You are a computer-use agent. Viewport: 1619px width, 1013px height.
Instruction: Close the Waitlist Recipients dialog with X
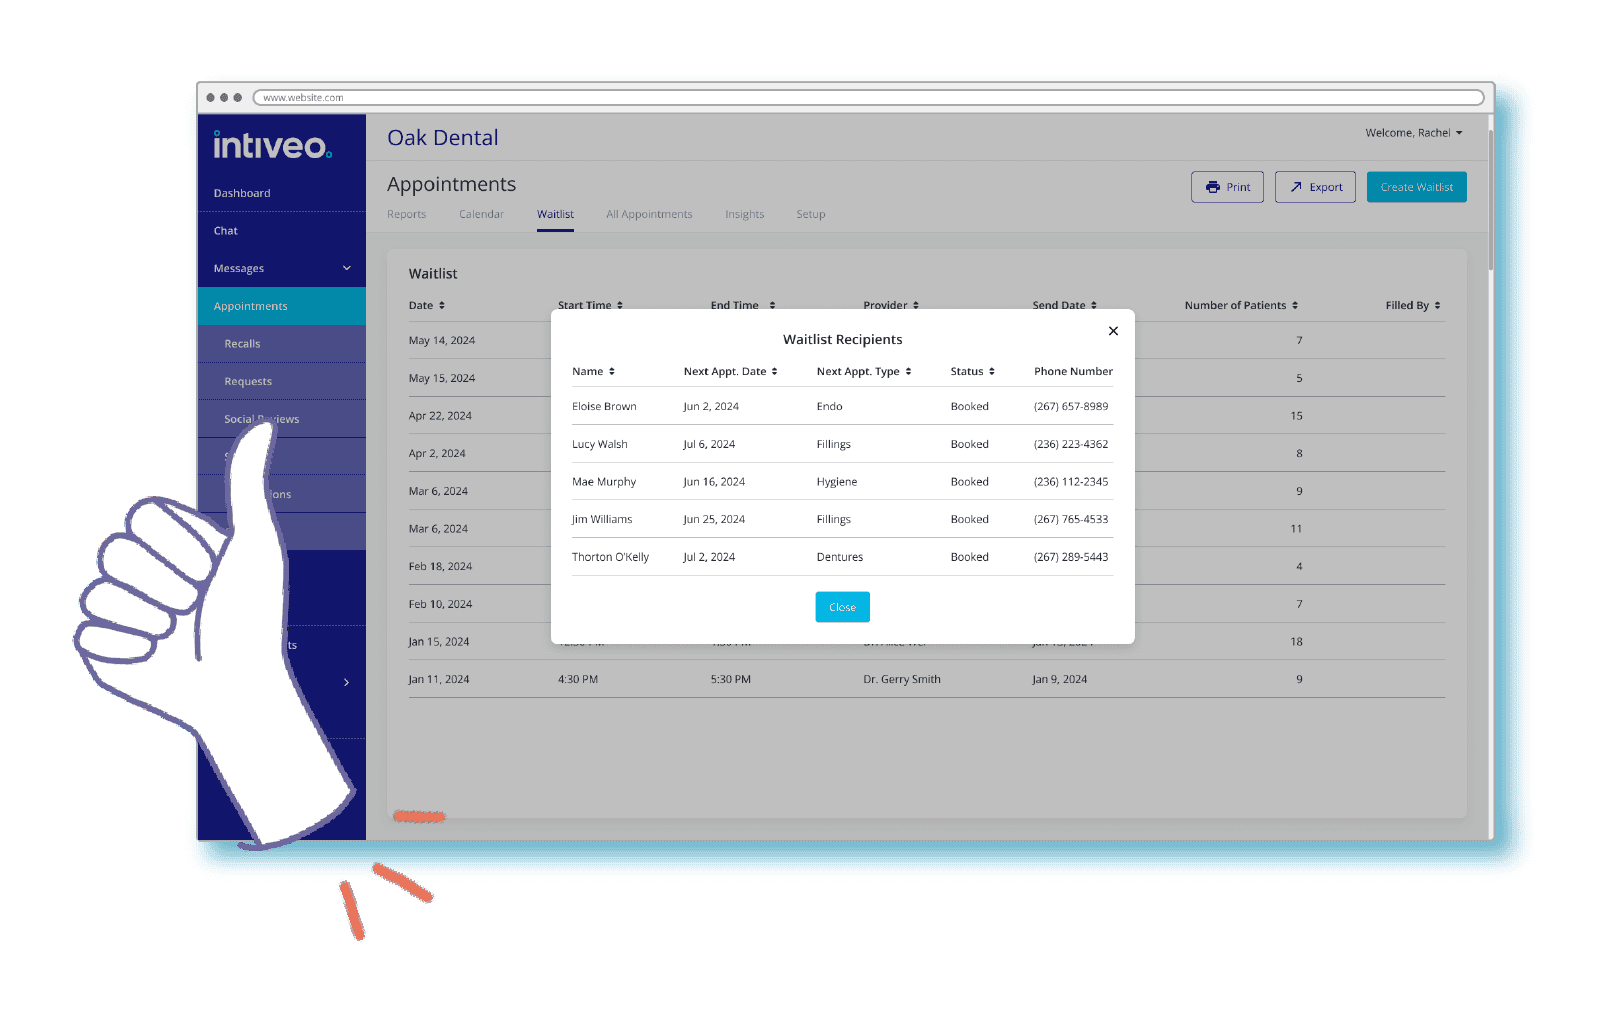tap(1113, 331)
